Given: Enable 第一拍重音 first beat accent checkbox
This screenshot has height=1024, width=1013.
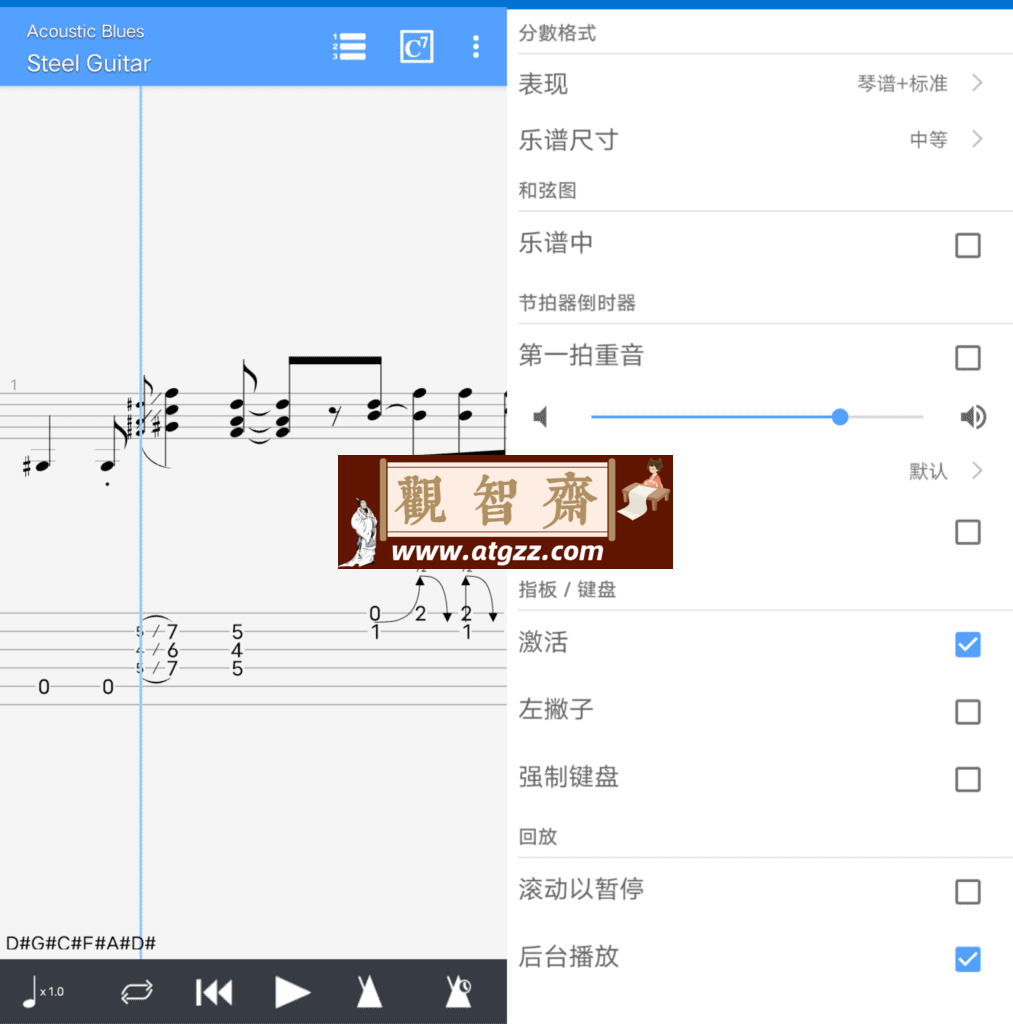Looking at the screenshot, I should click(967, 358).
